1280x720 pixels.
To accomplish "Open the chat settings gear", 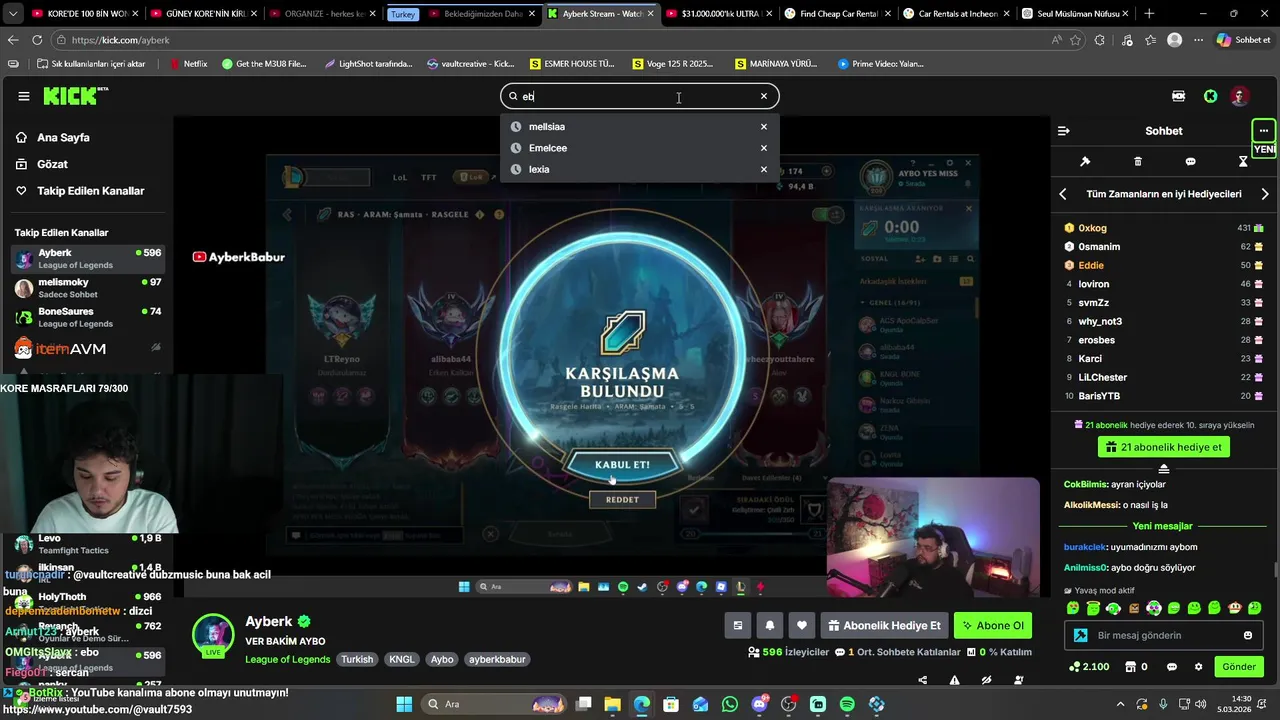I will click(x=1199, y=667).
